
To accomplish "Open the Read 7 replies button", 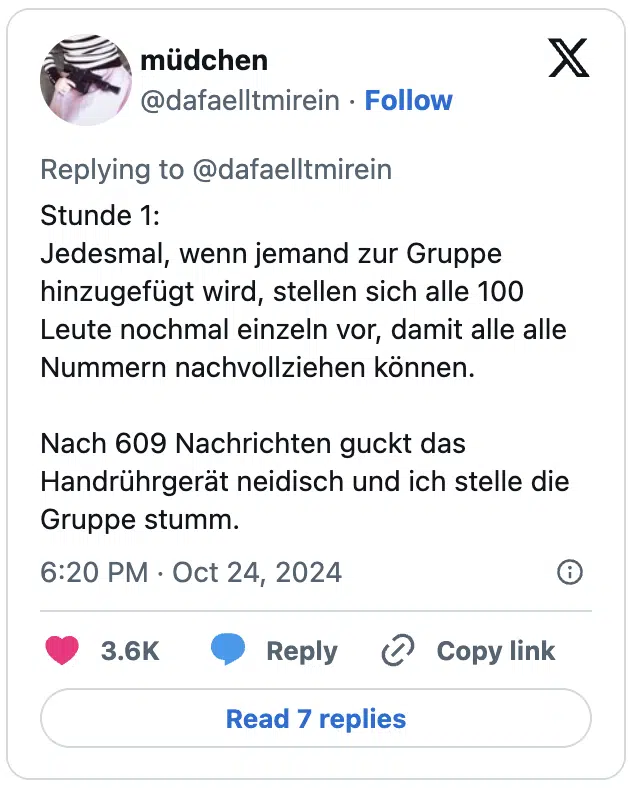I will (x=316, y=719).
